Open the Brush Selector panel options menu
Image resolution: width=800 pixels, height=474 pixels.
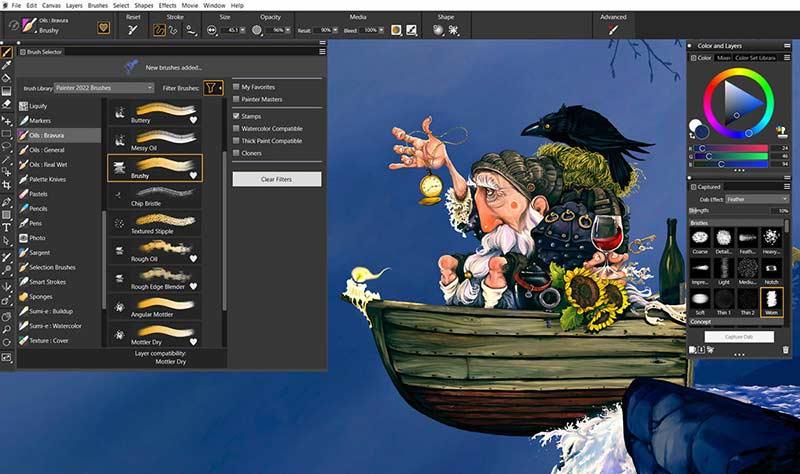pos(322,52)
